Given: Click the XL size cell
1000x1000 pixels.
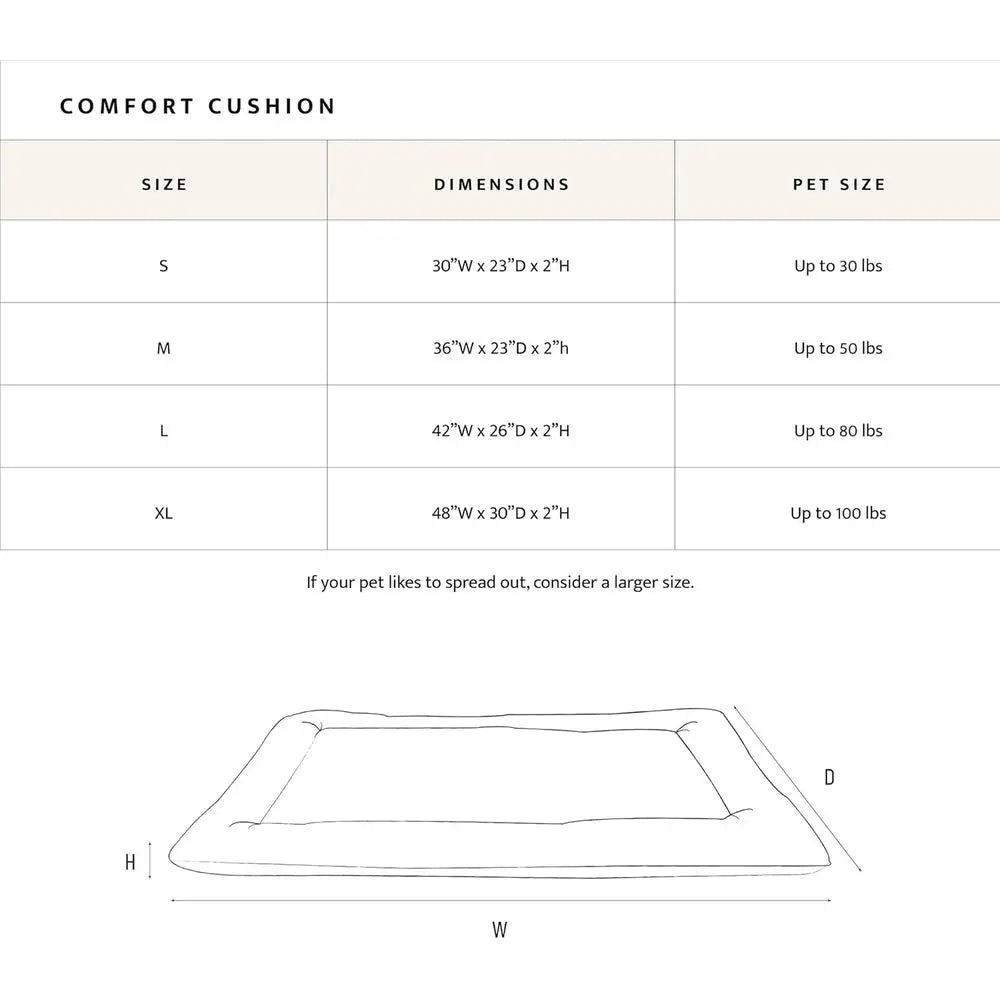Looking at the screenshot, I should pos(164,513).
